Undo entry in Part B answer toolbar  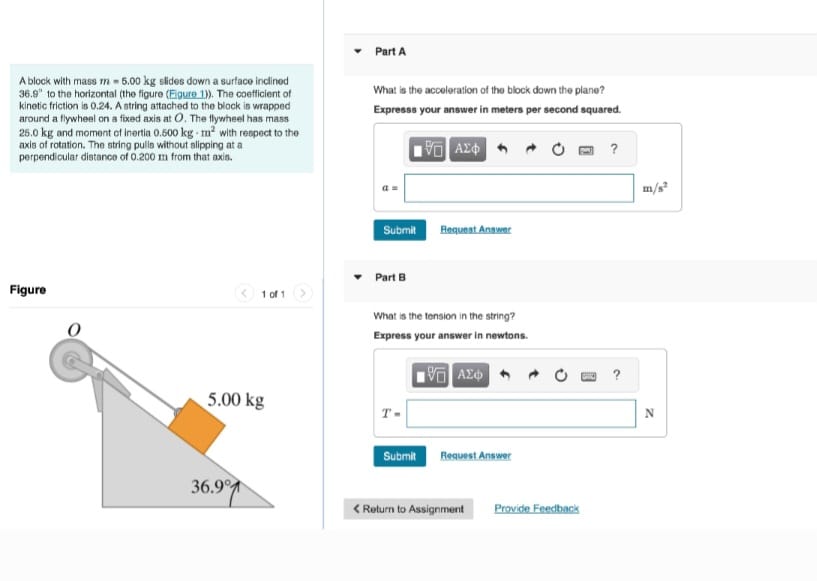[504, 375]
